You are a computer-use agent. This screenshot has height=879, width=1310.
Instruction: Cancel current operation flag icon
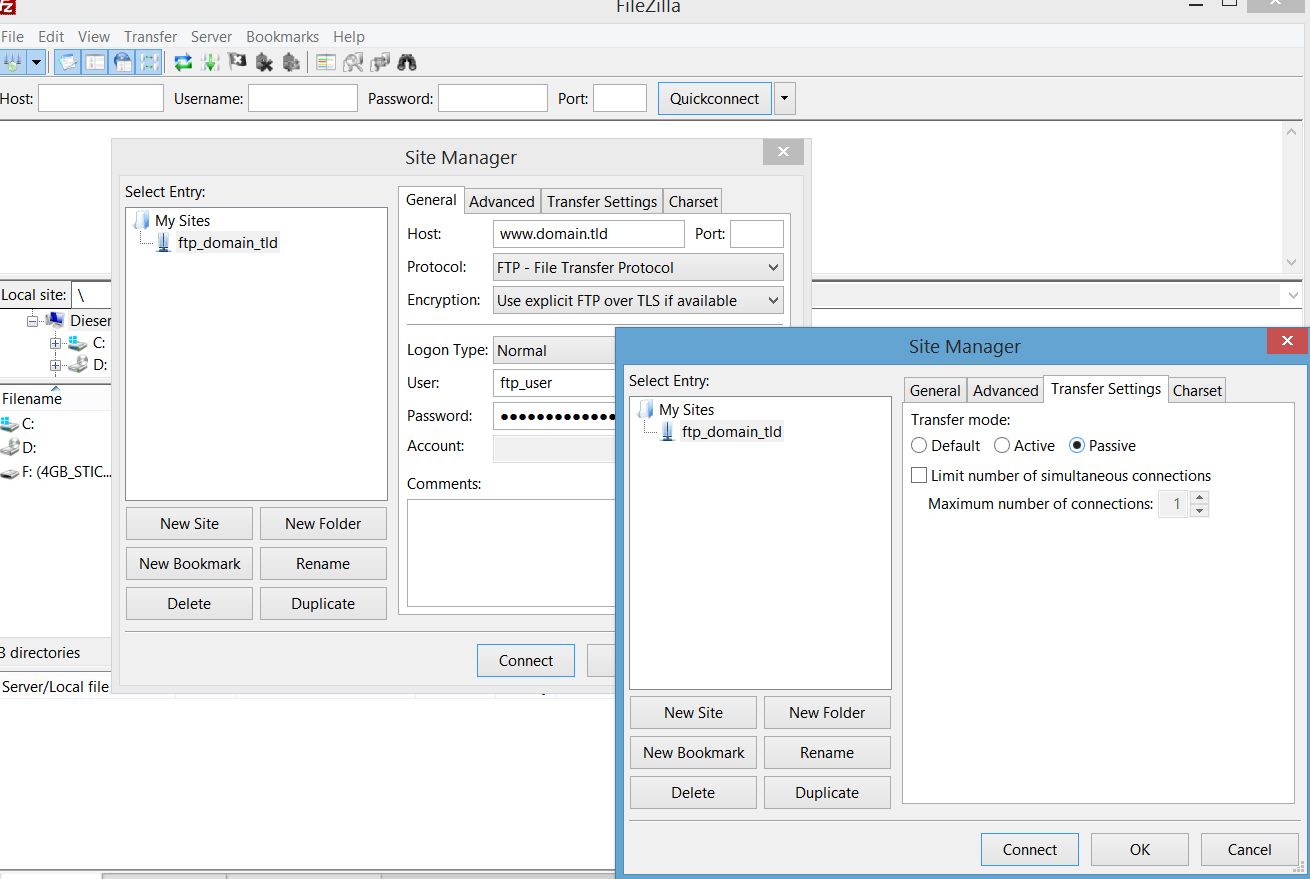237,62
